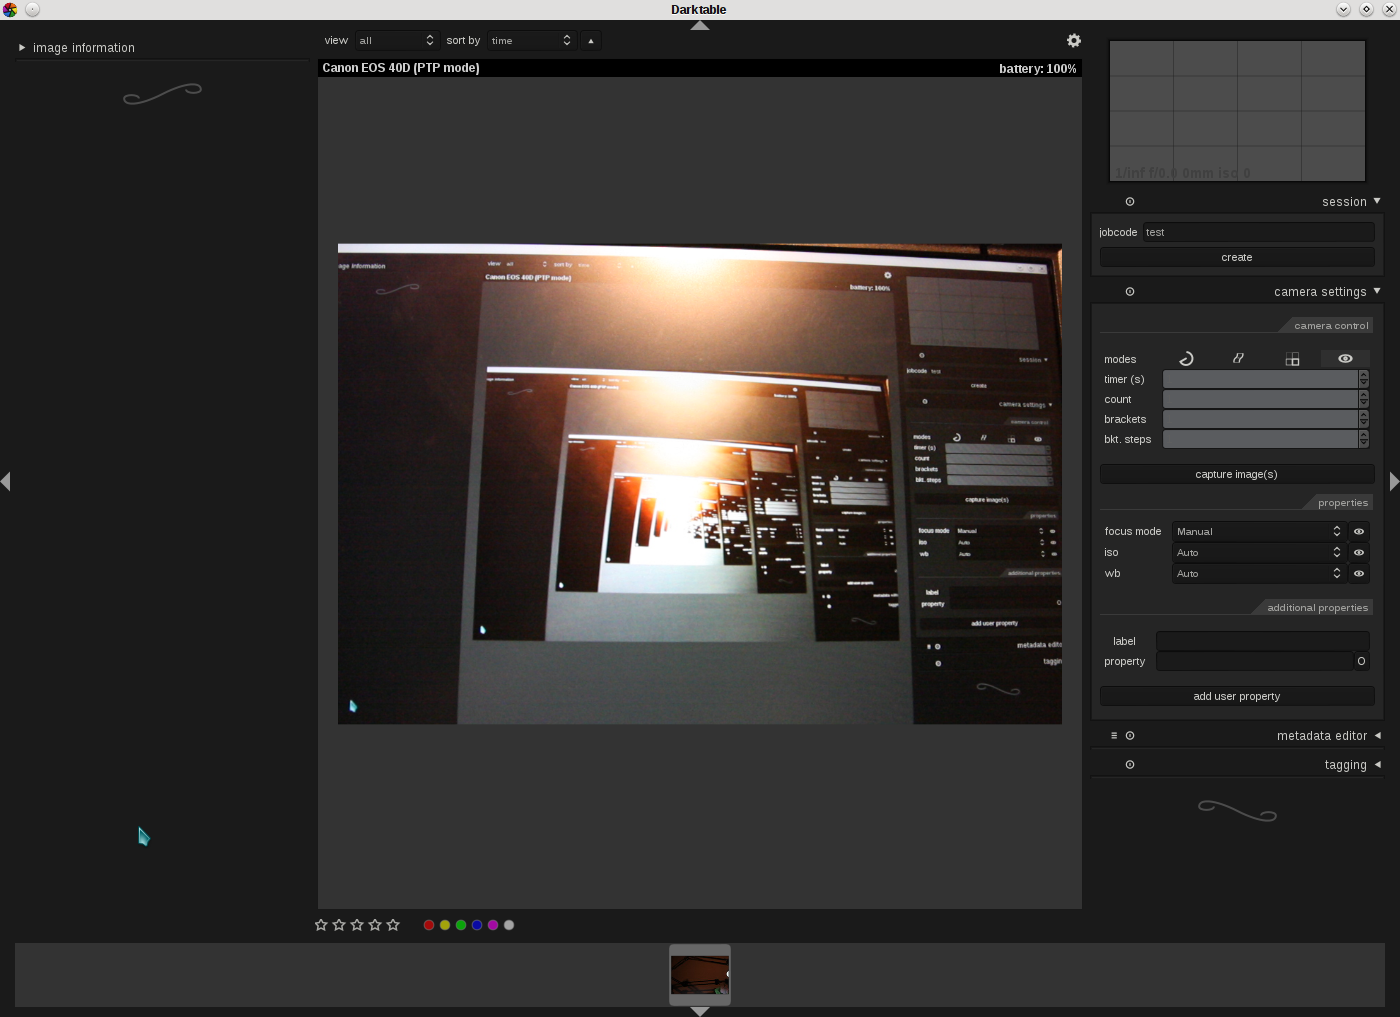Set four-star rating
Screen dimensions: 1400x1017
pos(375,925)
